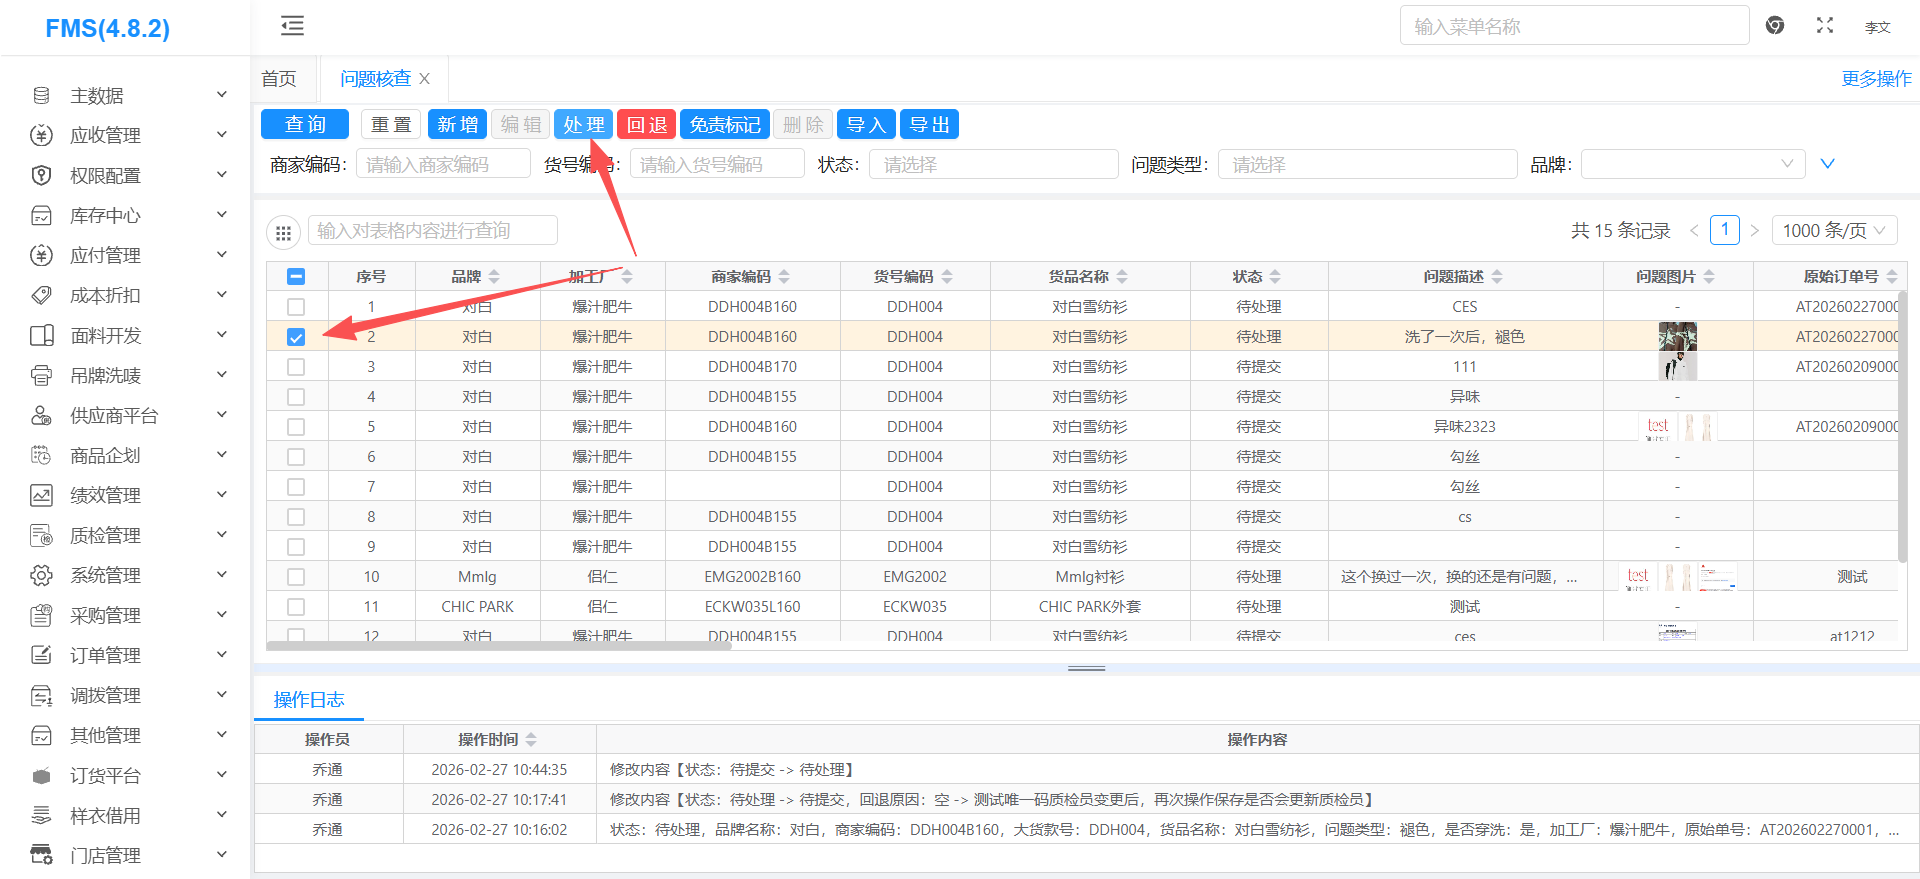Open the table column settings grid icon

284,232
